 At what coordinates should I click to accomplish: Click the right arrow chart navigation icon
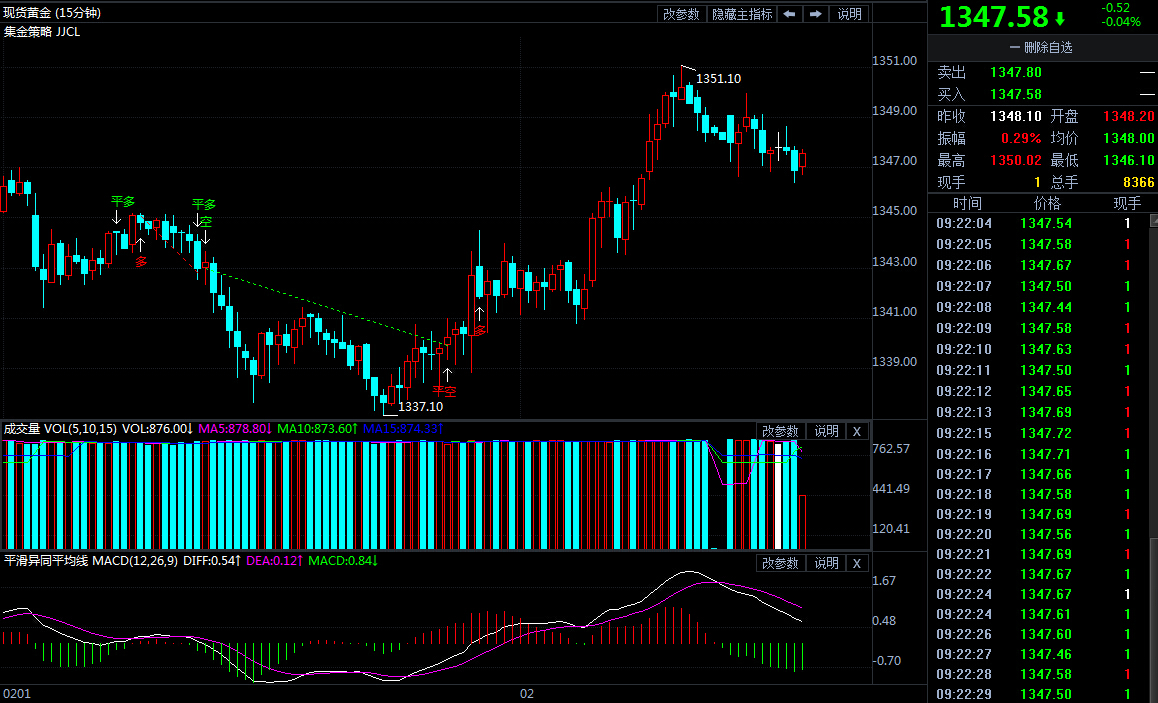[x=815, y=14]
